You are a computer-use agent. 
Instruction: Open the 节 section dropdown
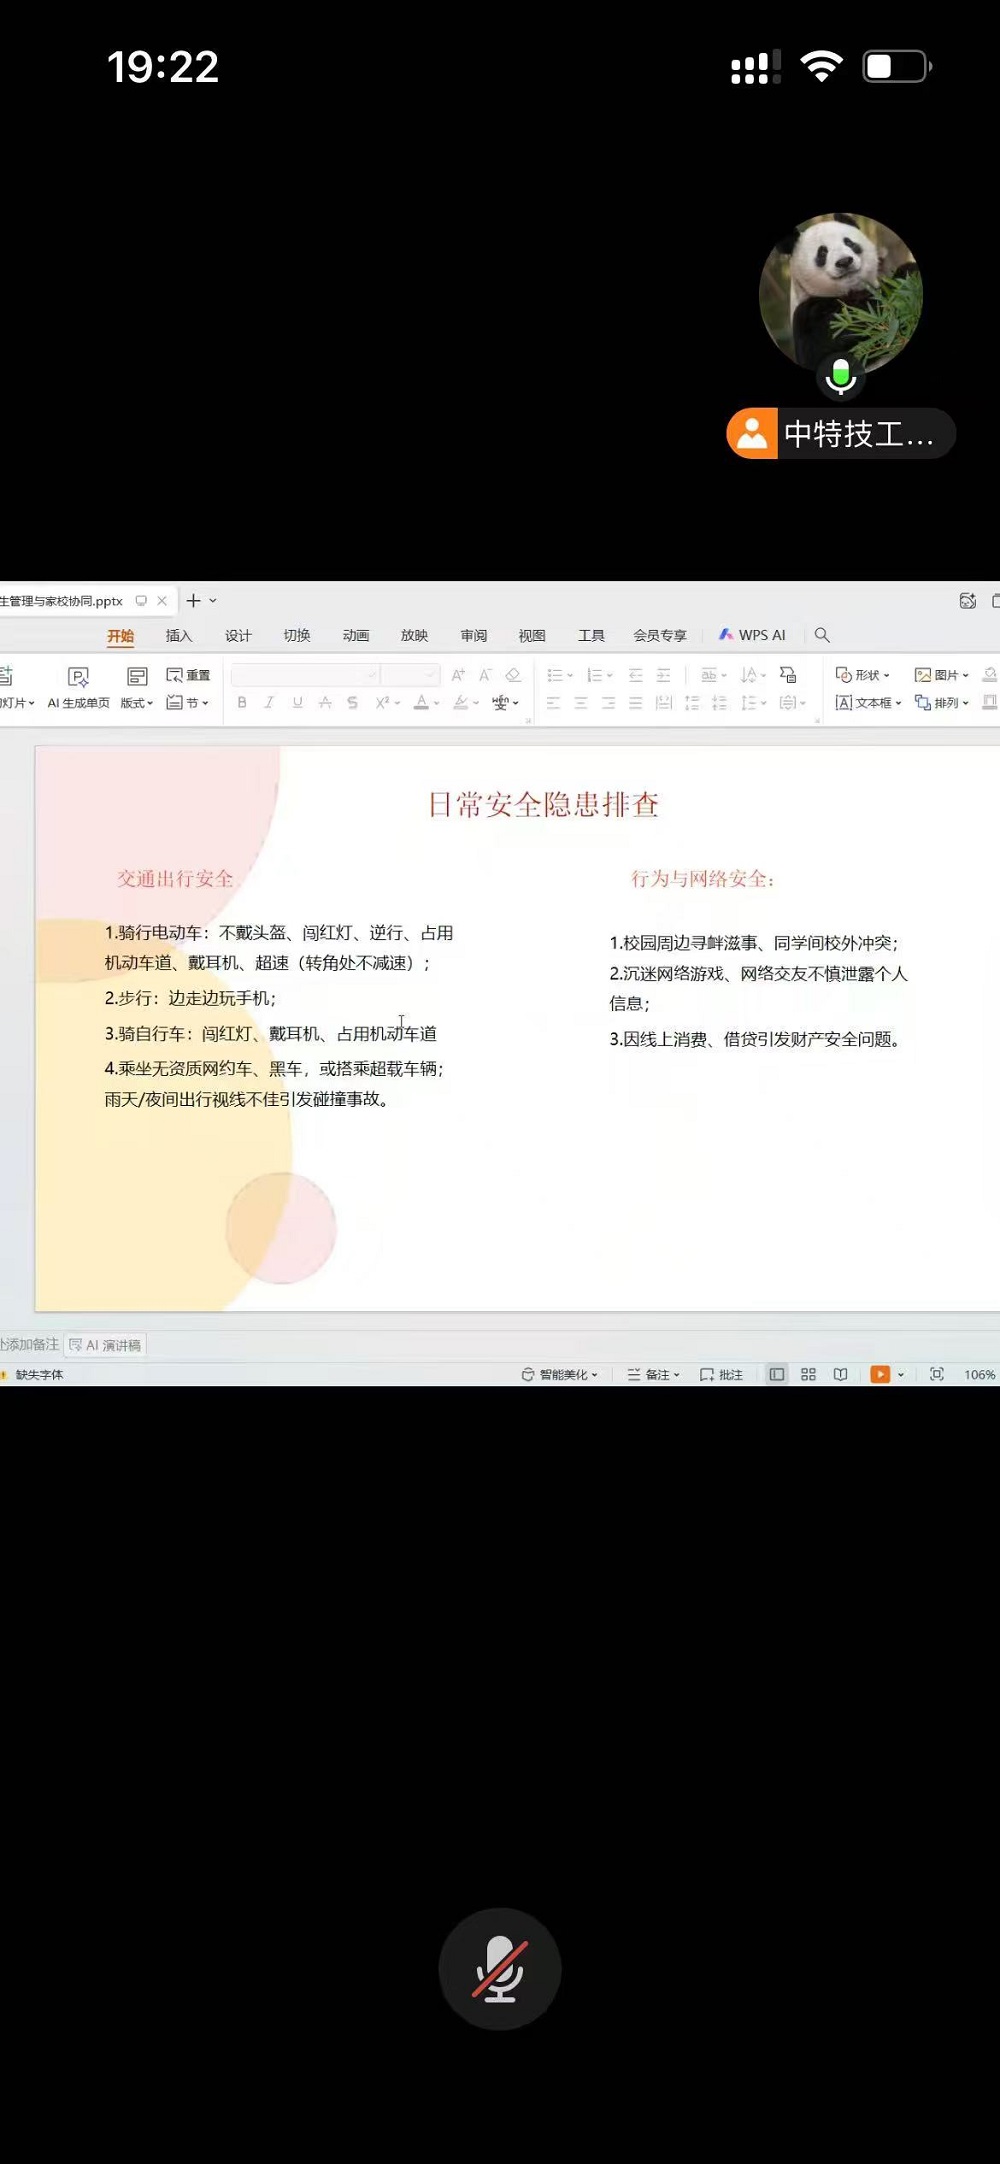[187, 703]
